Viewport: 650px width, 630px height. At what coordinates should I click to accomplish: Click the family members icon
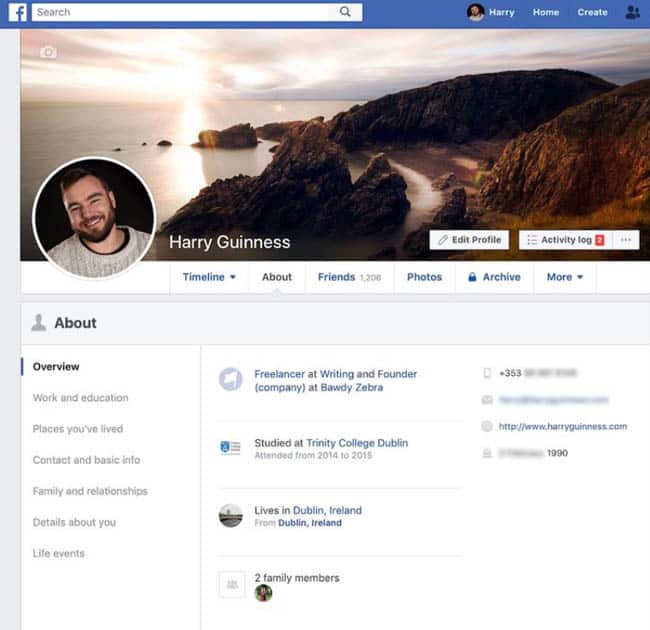tap(230, 584)
